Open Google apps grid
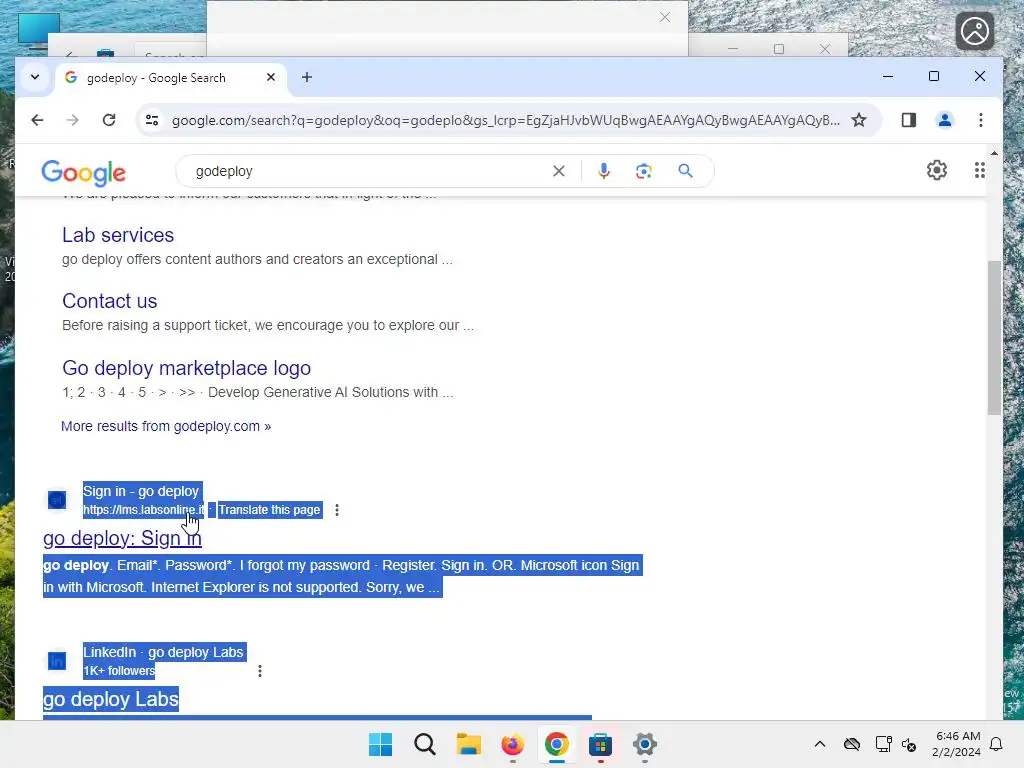This screenshot has width=1024, height=768. point(979,170)
